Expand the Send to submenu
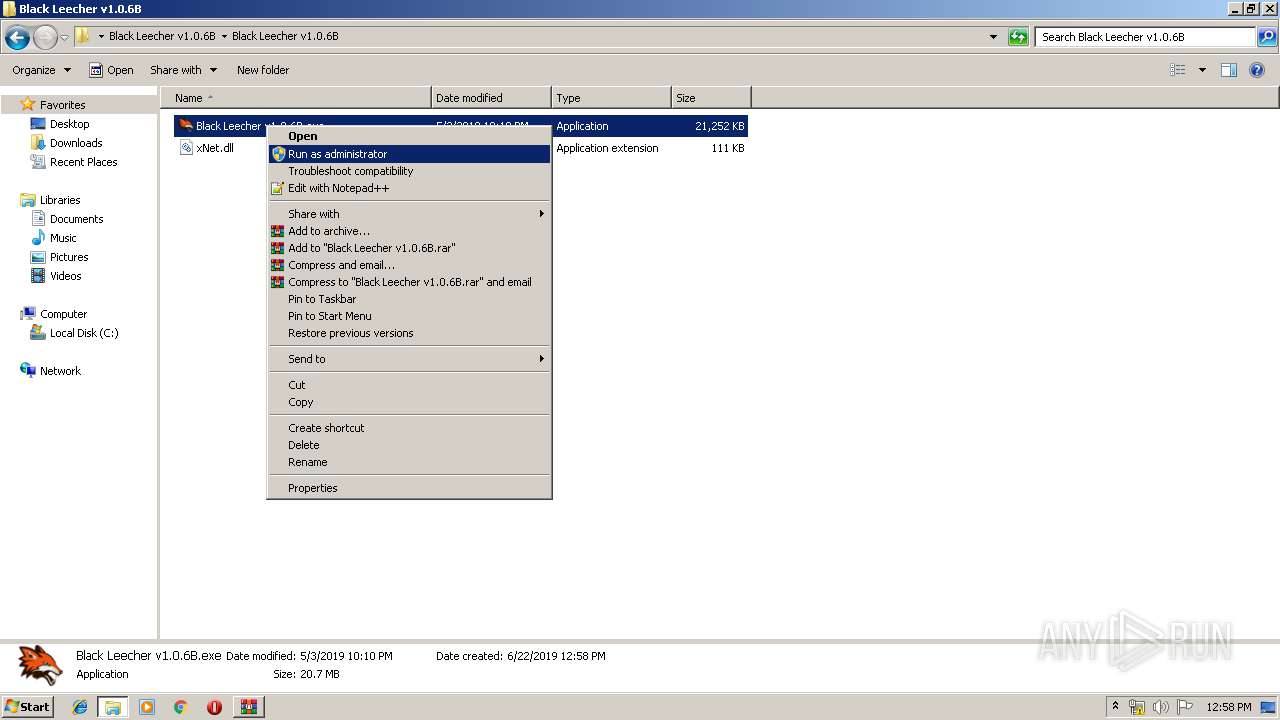The height and width of the screenshot is (720, 1280). 409,359
